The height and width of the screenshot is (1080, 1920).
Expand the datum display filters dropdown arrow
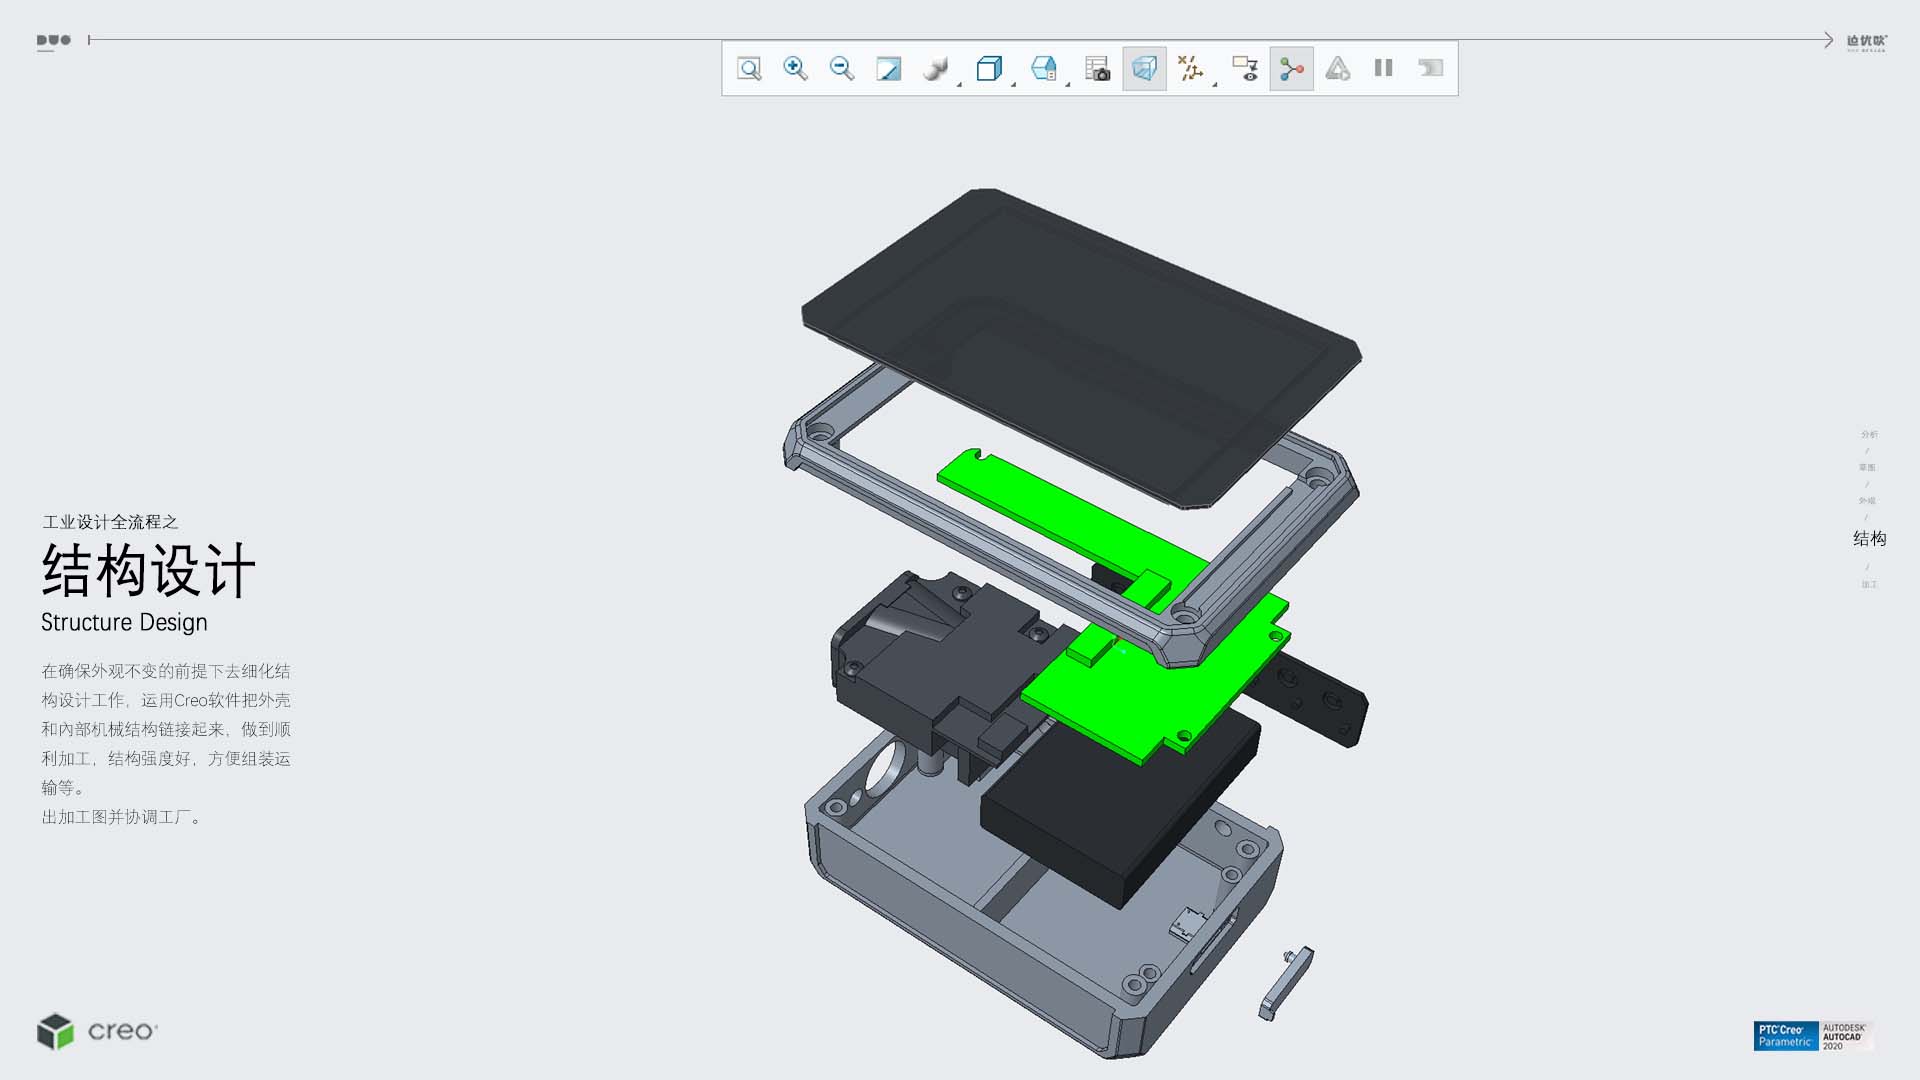(1215, 84)
